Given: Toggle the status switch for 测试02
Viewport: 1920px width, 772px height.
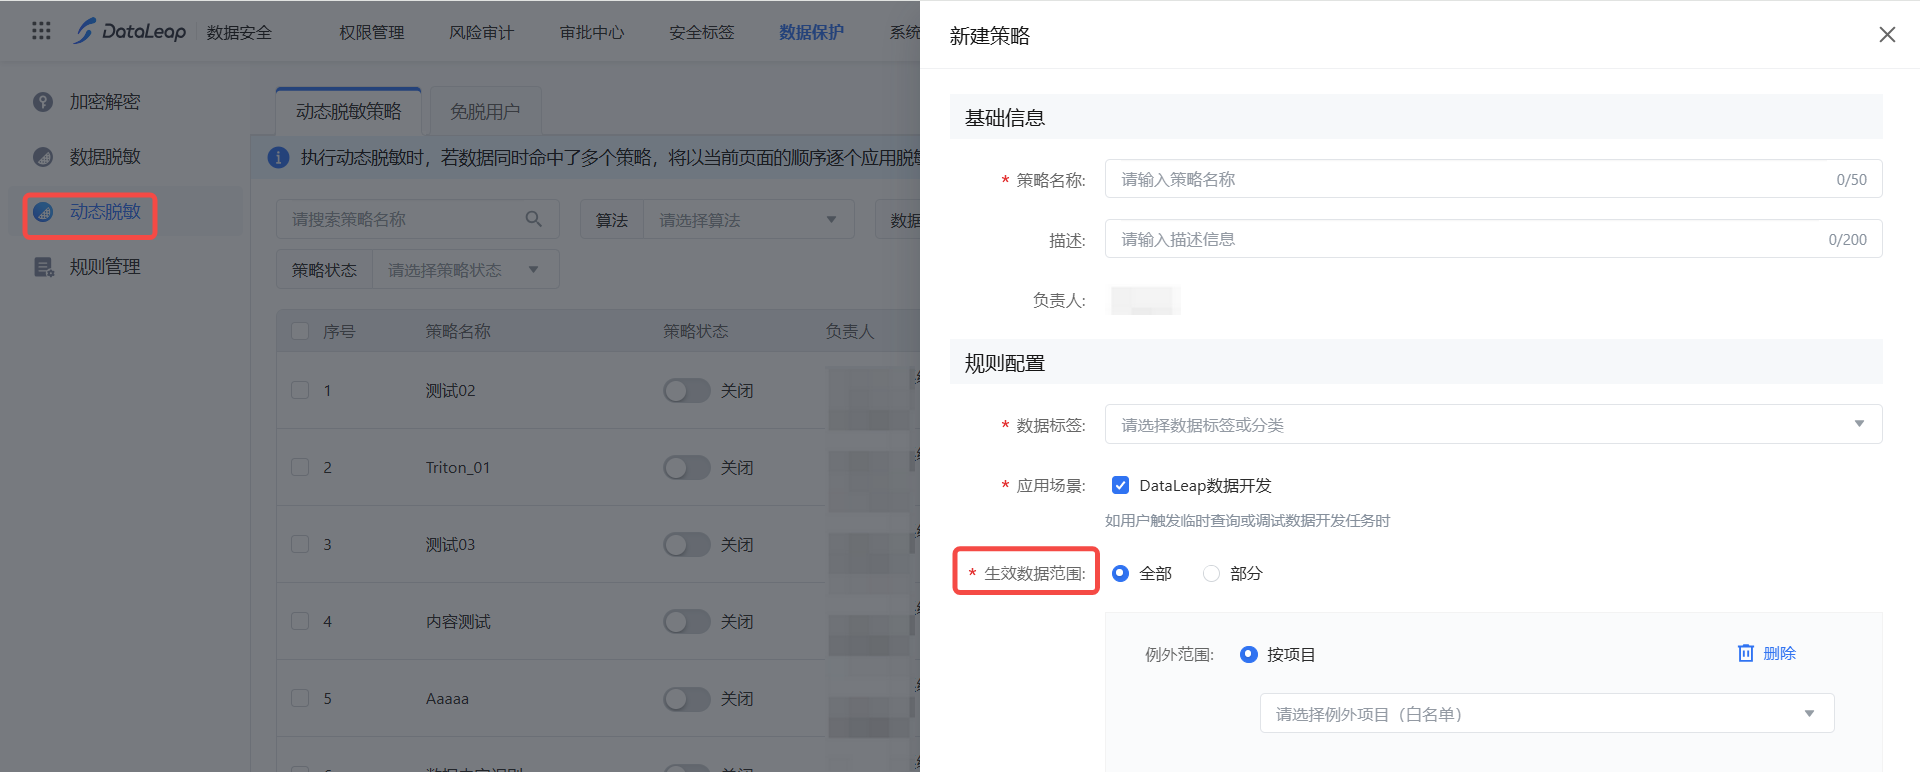Looking at the screenshot, I should [686, 391].
